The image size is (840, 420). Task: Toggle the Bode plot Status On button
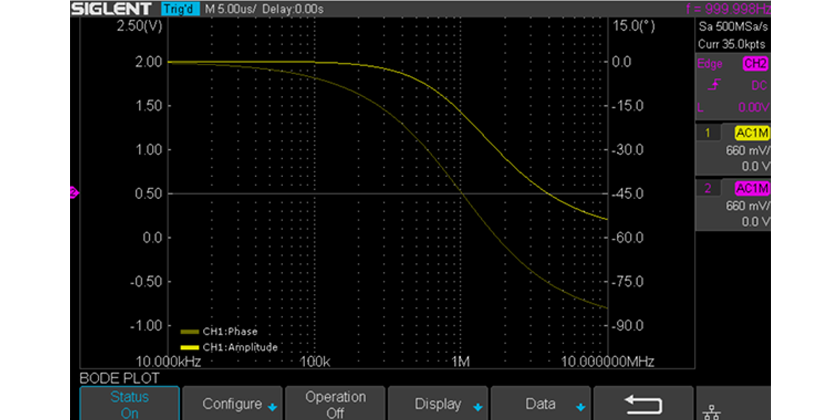129,404
